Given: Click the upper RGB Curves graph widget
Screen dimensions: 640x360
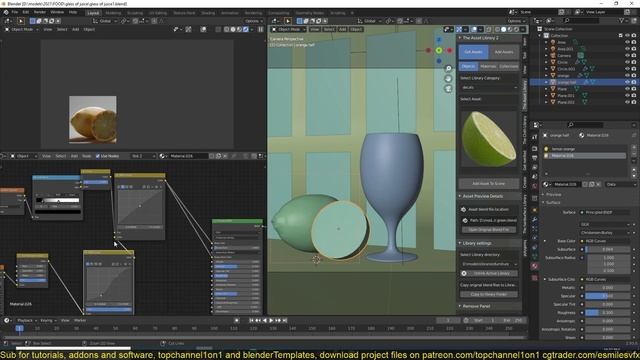Looking at the screenshot, I should tap(140, 206).
